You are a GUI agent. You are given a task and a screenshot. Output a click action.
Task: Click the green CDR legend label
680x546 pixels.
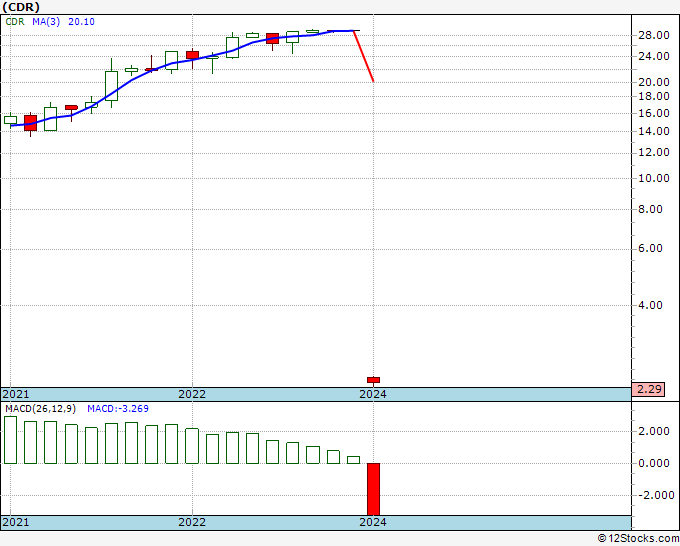(15, 22)
